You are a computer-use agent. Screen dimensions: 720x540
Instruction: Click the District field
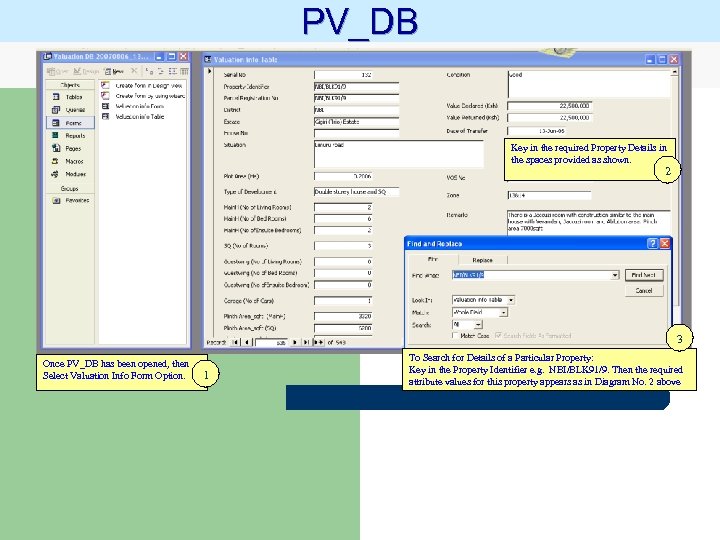click(x=356, y=110)
